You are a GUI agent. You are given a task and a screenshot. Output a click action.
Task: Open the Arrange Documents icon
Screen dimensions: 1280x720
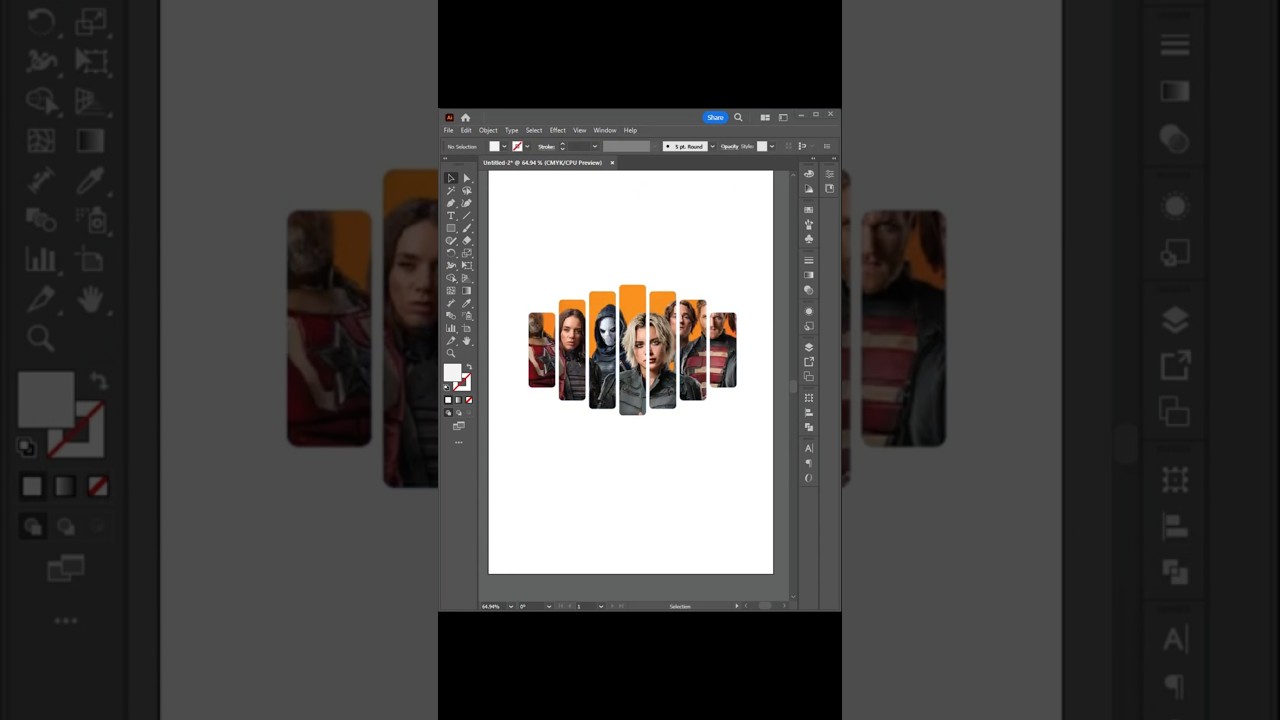click(x=765, y=117)
